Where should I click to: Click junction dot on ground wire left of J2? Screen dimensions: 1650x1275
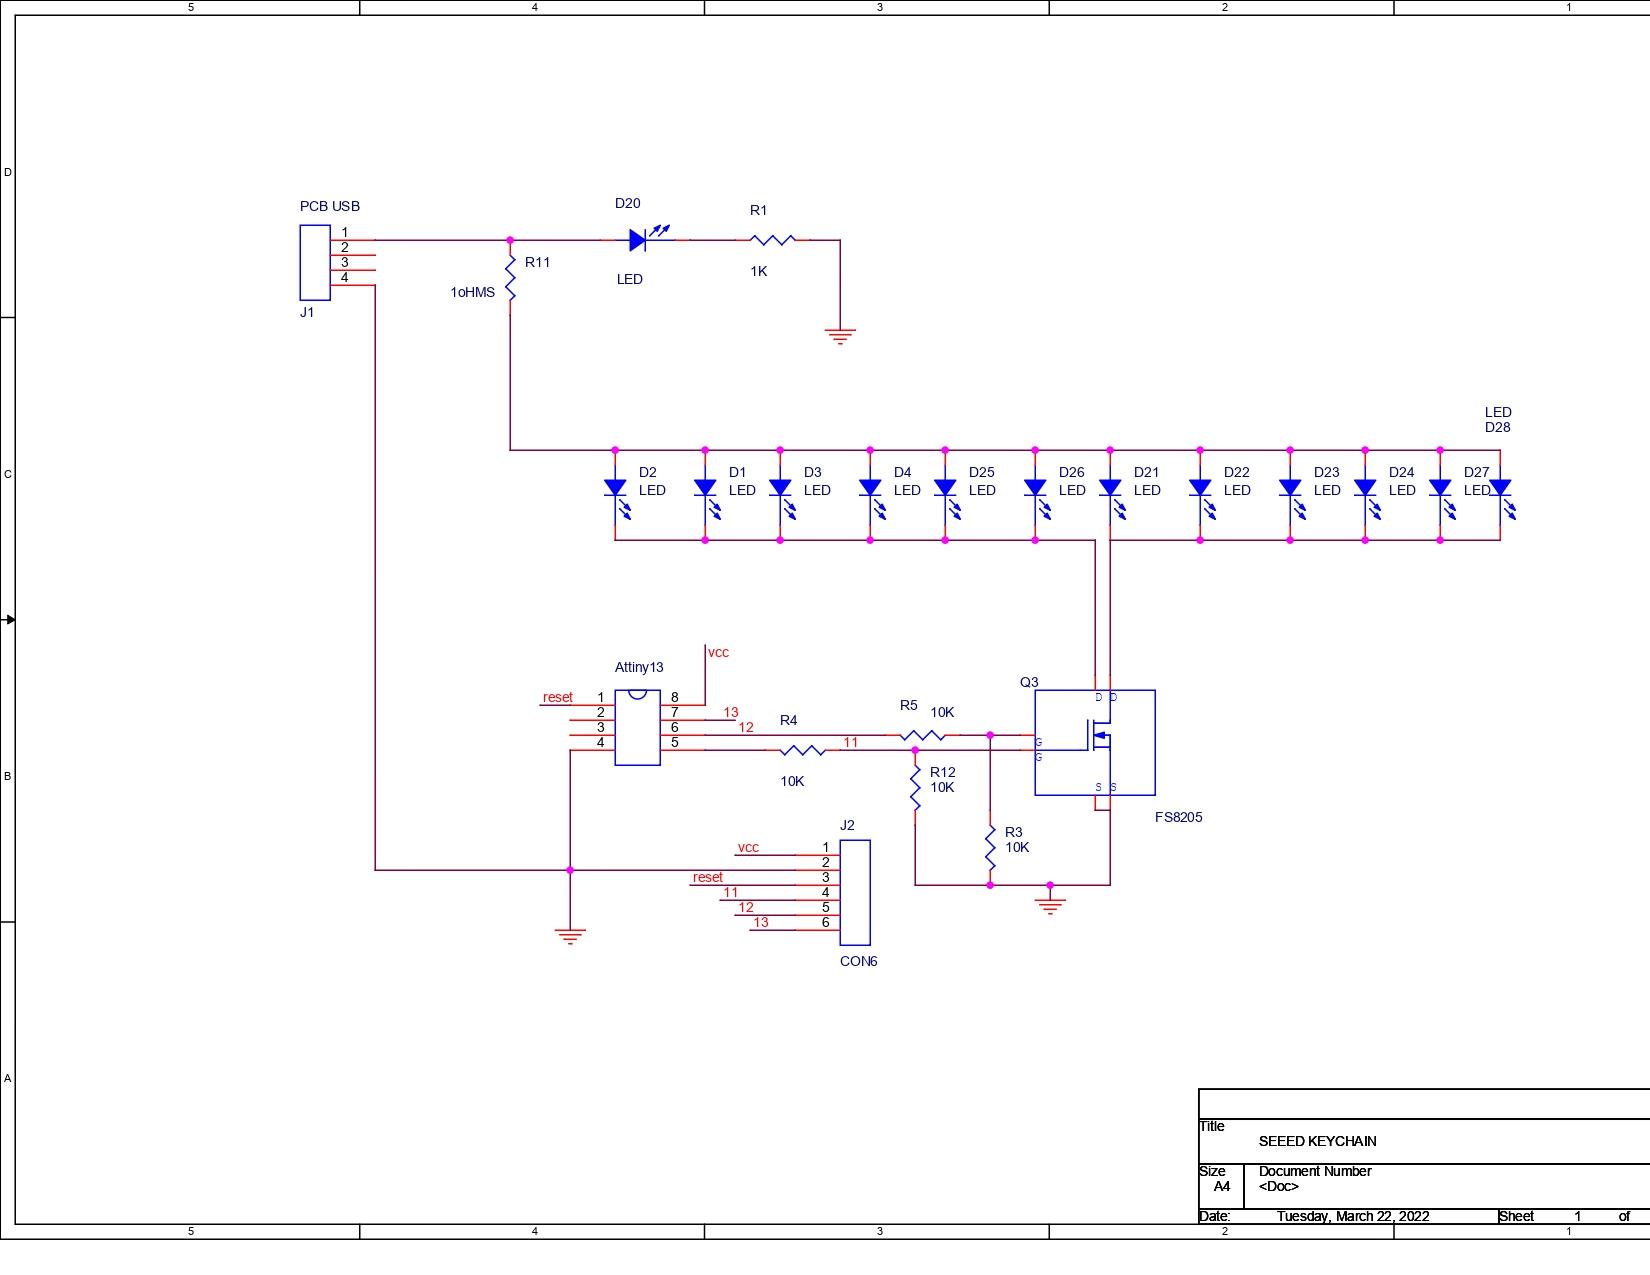[x=570, y=870]
